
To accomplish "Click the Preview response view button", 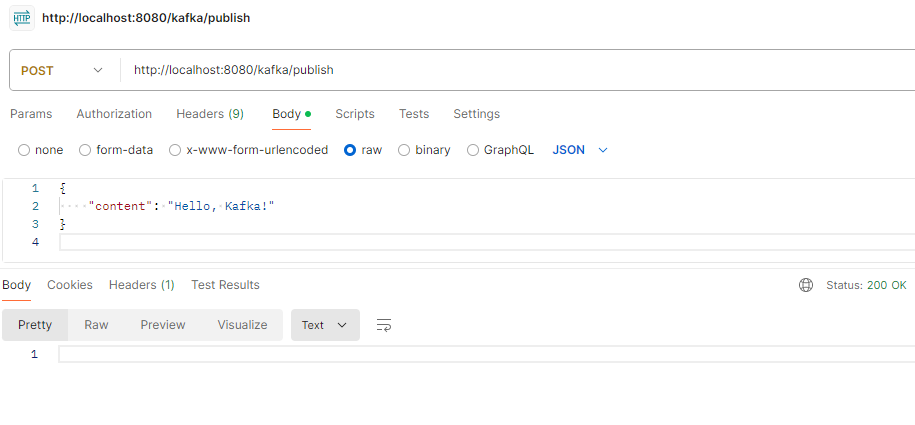I will [x=163, y=325].
